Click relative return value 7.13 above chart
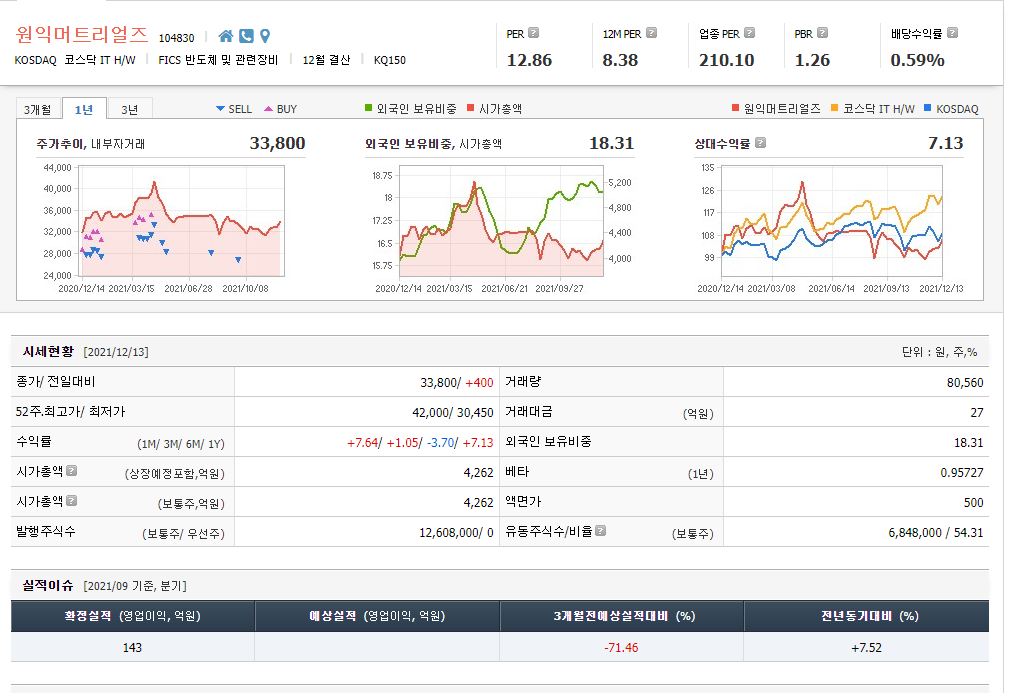 click(x=945, y=143)
